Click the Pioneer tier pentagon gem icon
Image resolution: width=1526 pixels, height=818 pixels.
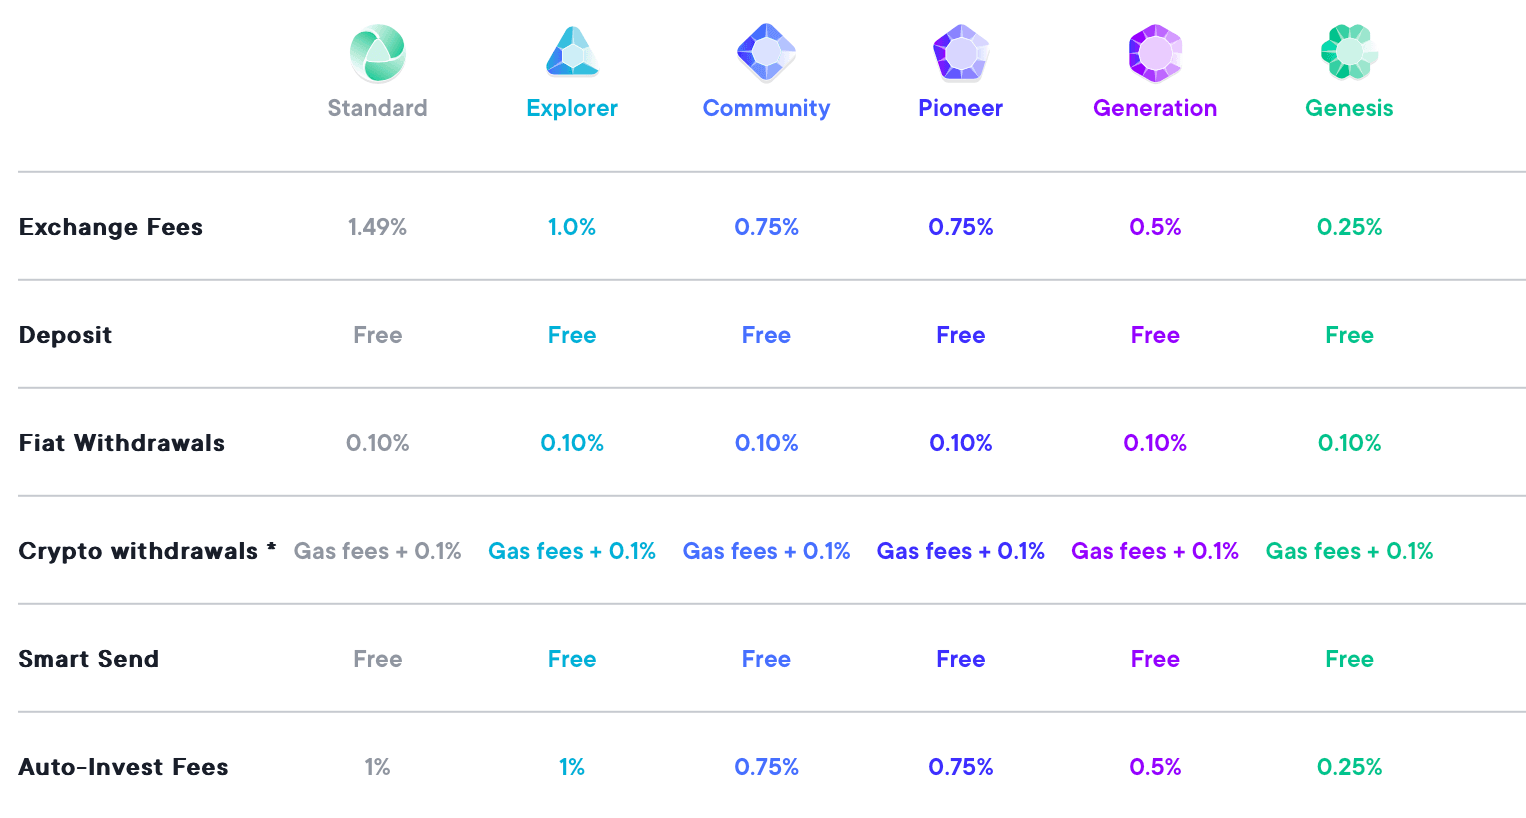[x=960, y=53]
